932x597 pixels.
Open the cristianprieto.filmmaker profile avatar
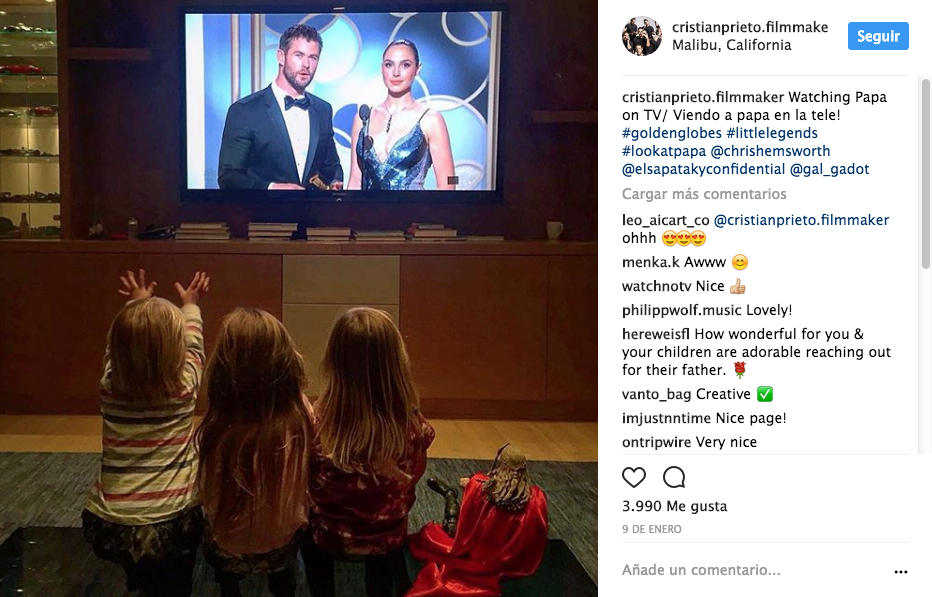point(642,36)
